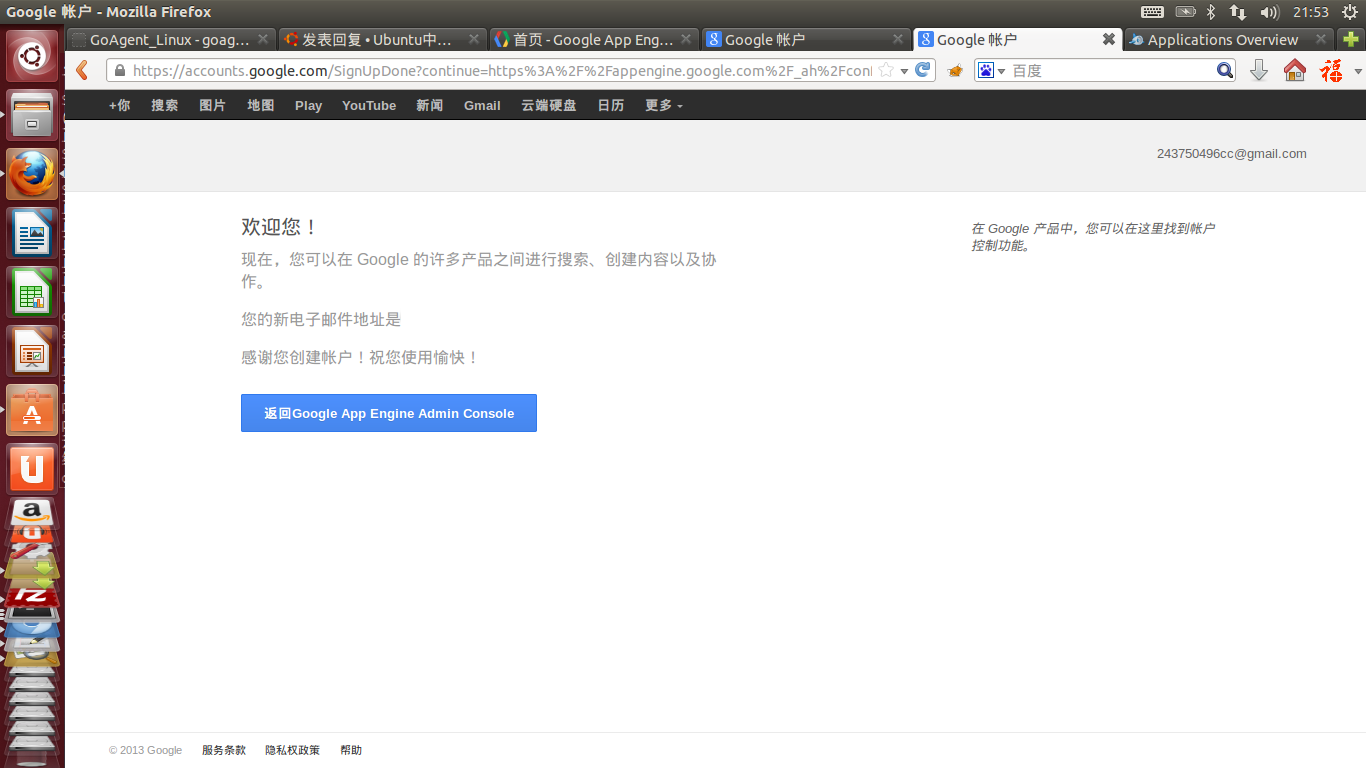Go to the Home page icon
The width and height of the screenshot is (1366, 768).
1295,70
